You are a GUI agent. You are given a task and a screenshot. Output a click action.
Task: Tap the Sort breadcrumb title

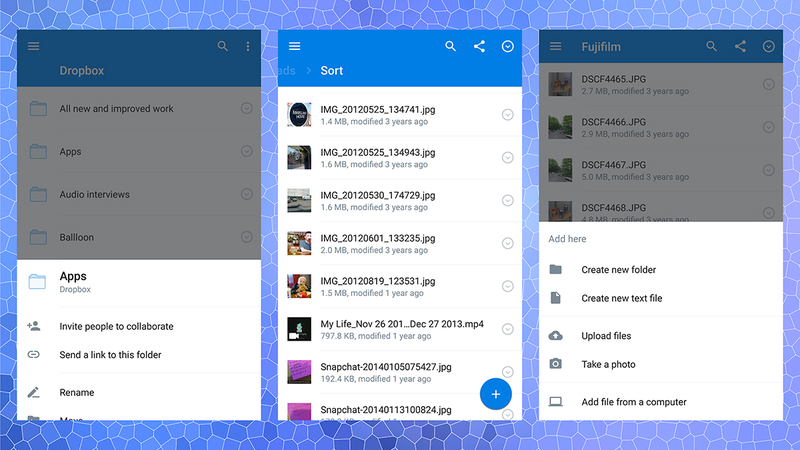point(332,70)
